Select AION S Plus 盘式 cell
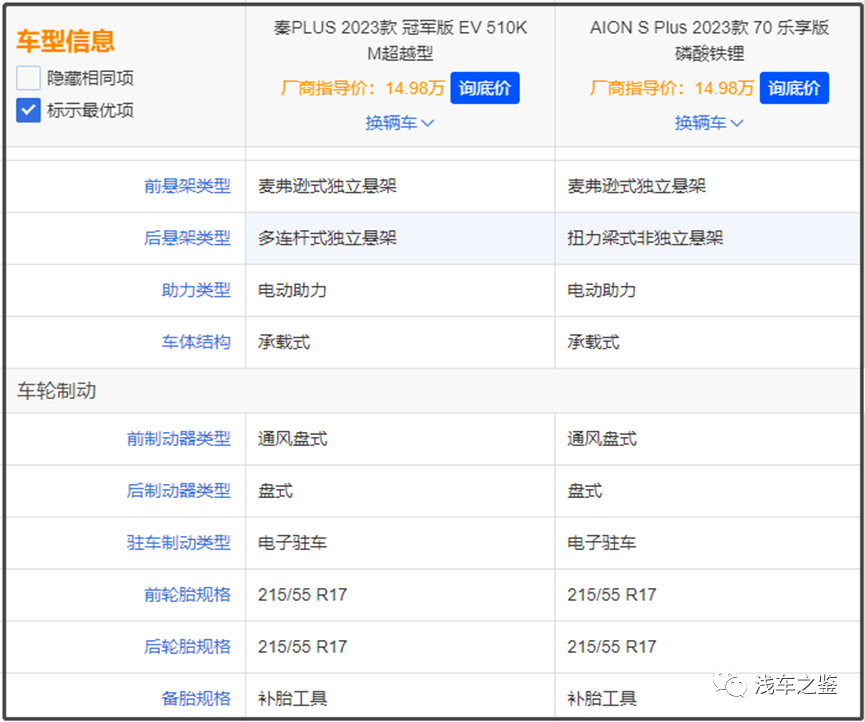The width and height of the screenshot is (865, 722). click(x=708, y=491)
